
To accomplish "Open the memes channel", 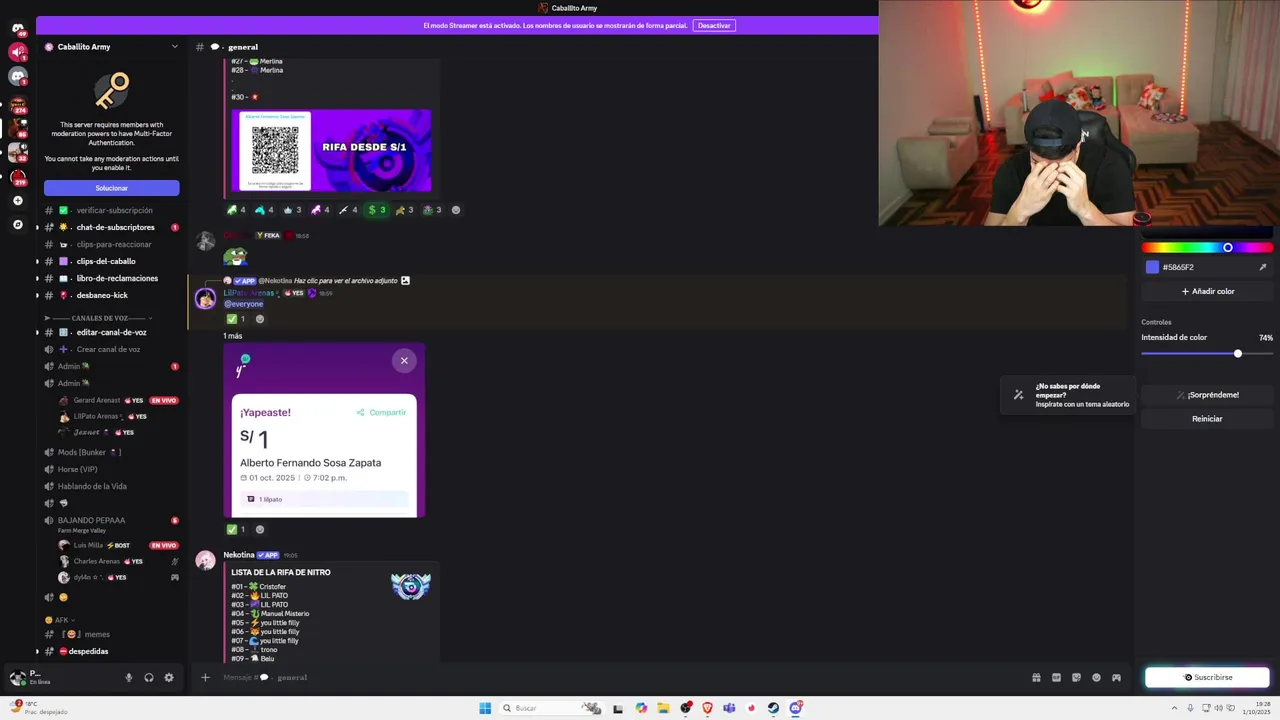I will tap(112, 634).
